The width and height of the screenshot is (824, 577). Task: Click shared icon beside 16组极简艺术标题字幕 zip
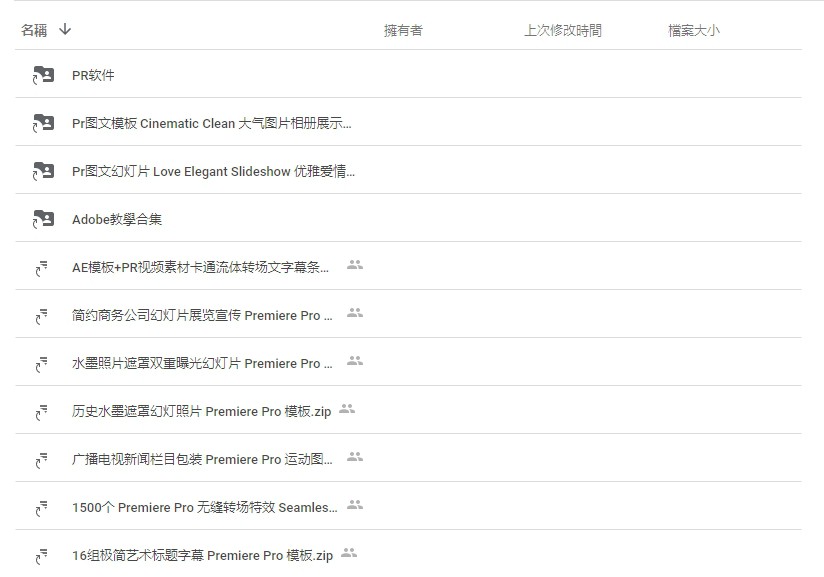click(348, 553)
